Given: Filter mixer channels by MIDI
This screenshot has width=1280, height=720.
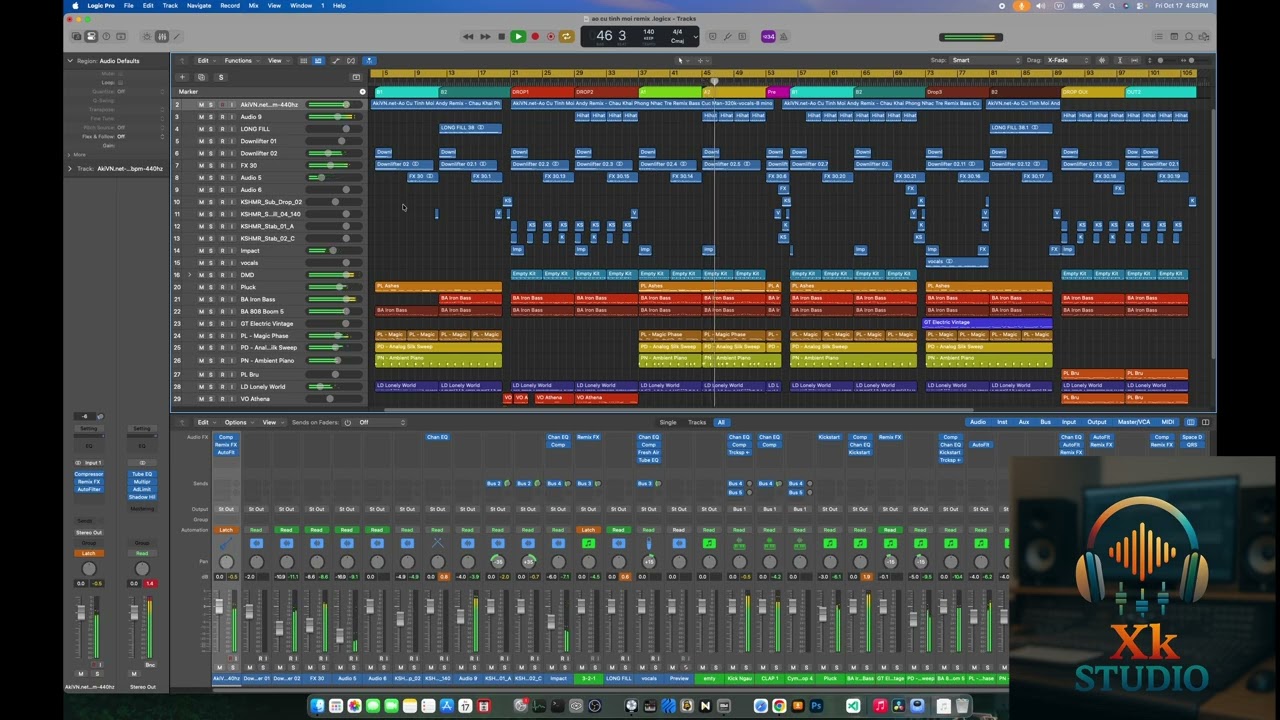Looking at the screenshot, I should pos(1168,422).
